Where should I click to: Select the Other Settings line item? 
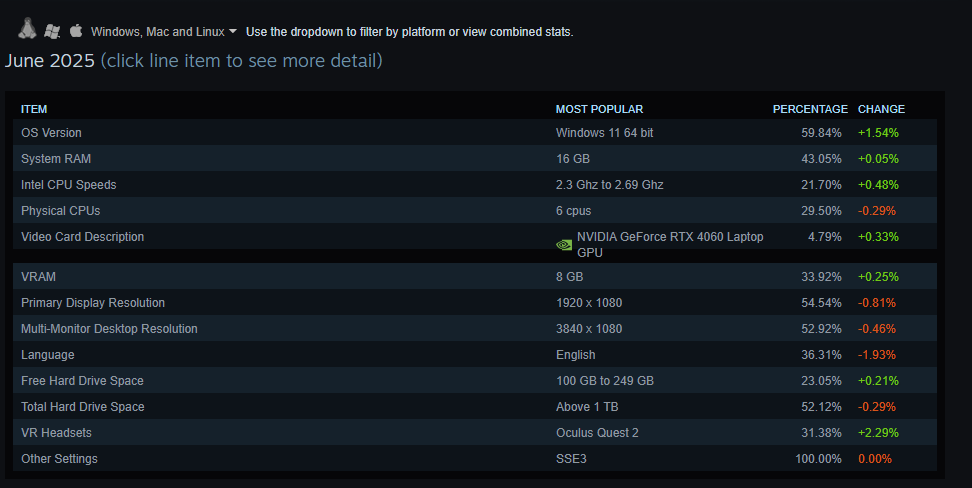[x=475, y=459]
